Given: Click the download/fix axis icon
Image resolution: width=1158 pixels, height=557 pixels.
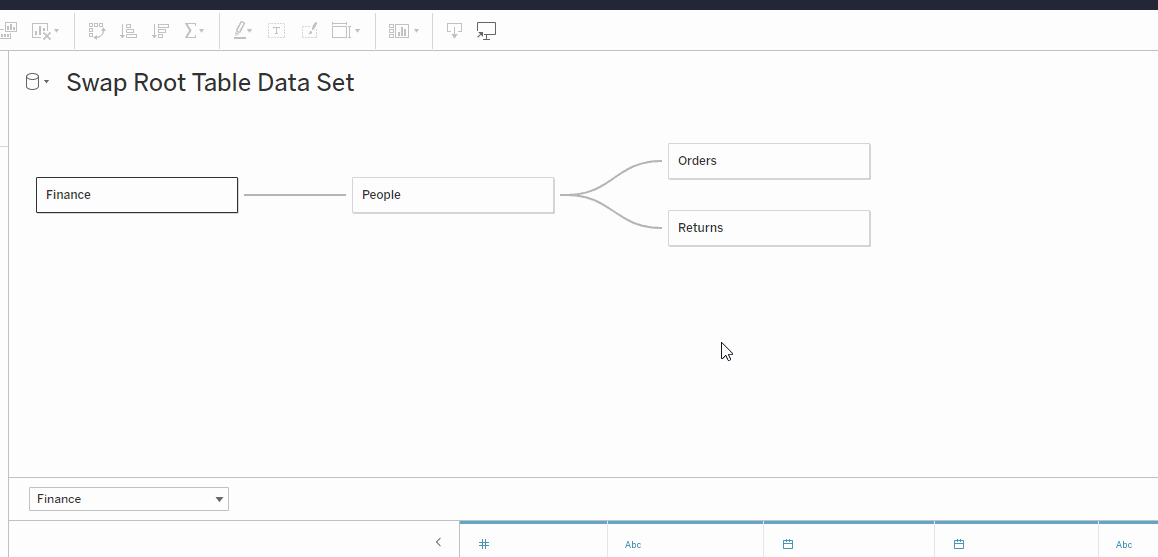Looking at the screenshot, I should 454,30.
